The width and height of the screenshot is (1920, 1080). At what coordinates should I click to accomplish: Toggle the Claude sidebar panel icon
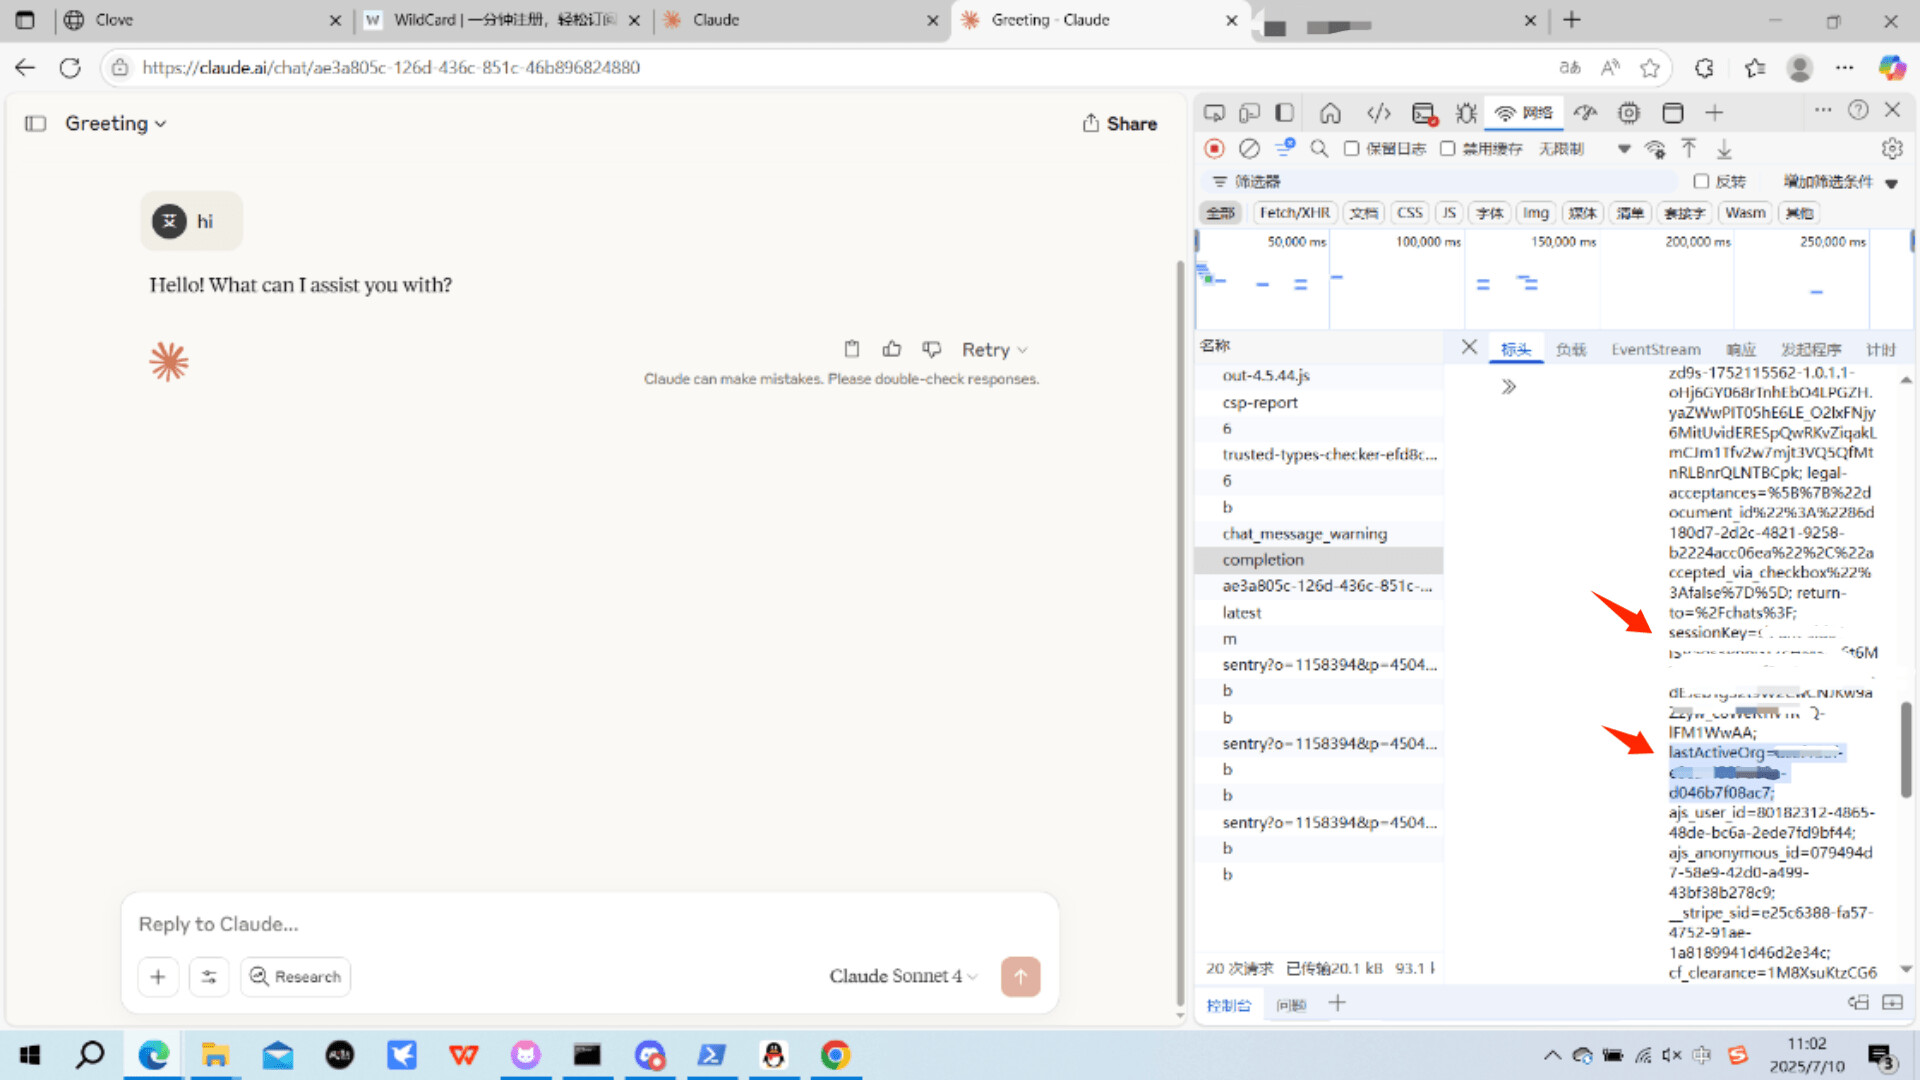[x=36, y=124]
